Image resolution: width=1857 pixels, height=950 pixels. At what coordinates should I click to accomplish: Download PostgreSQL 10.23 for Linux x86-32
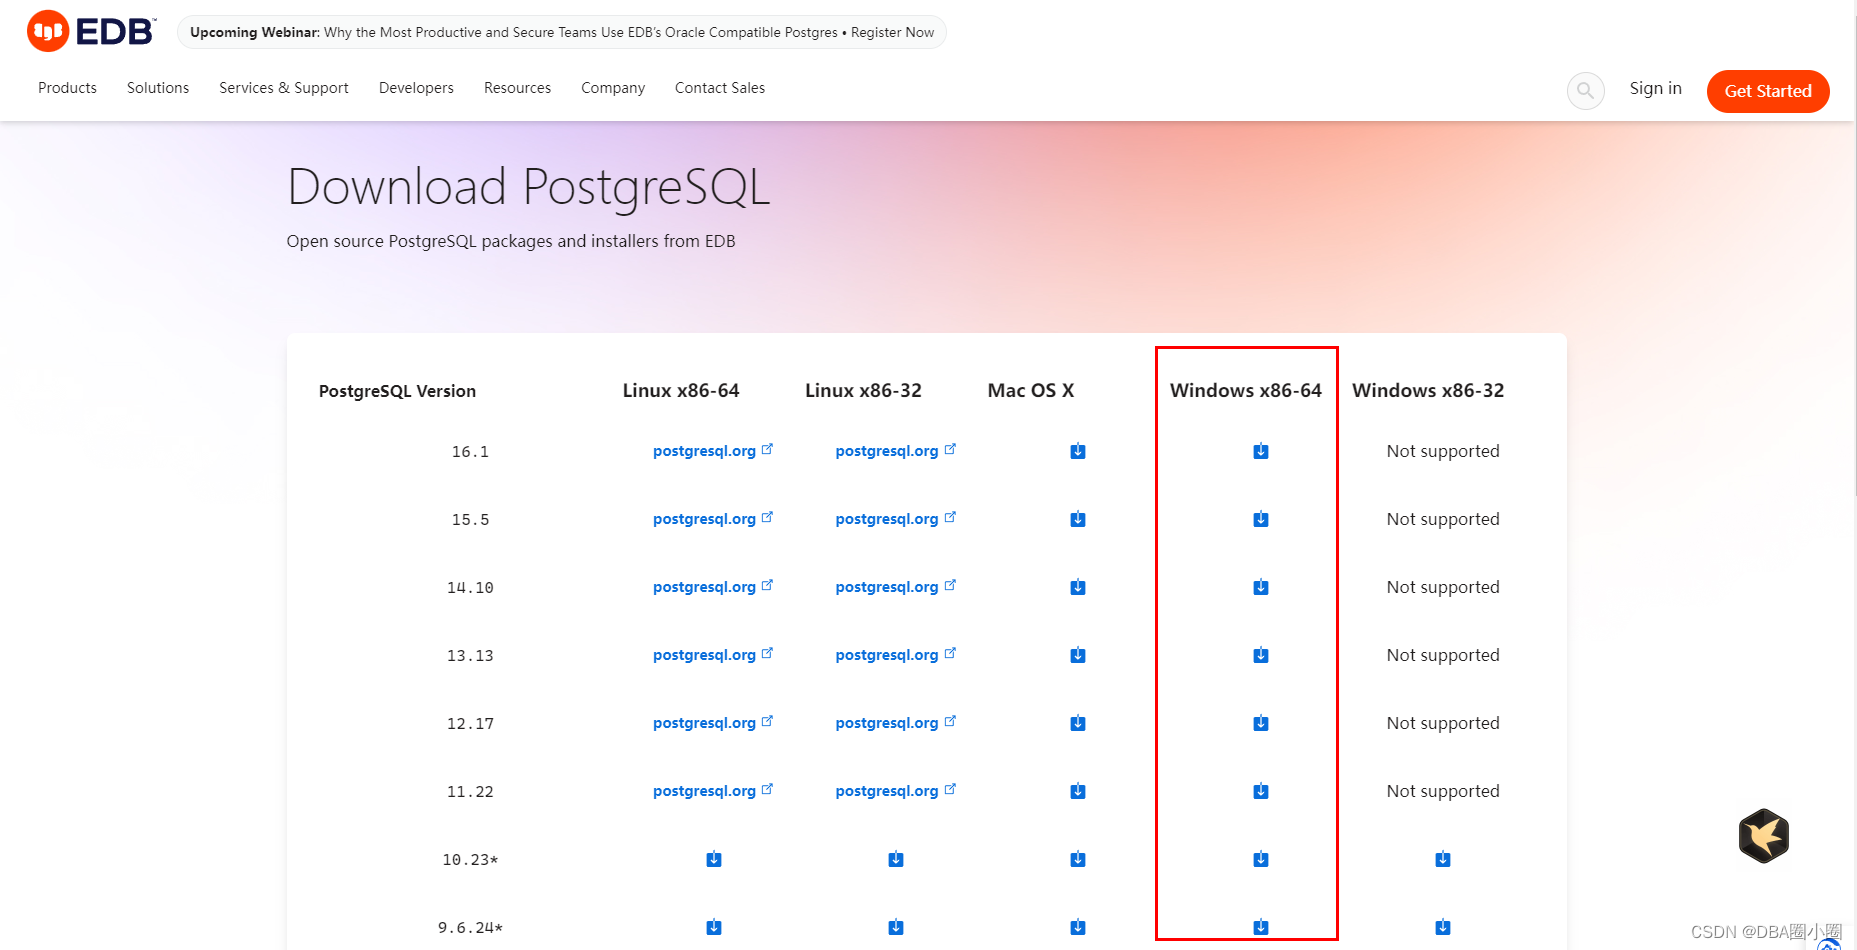(x=896, y=859)
